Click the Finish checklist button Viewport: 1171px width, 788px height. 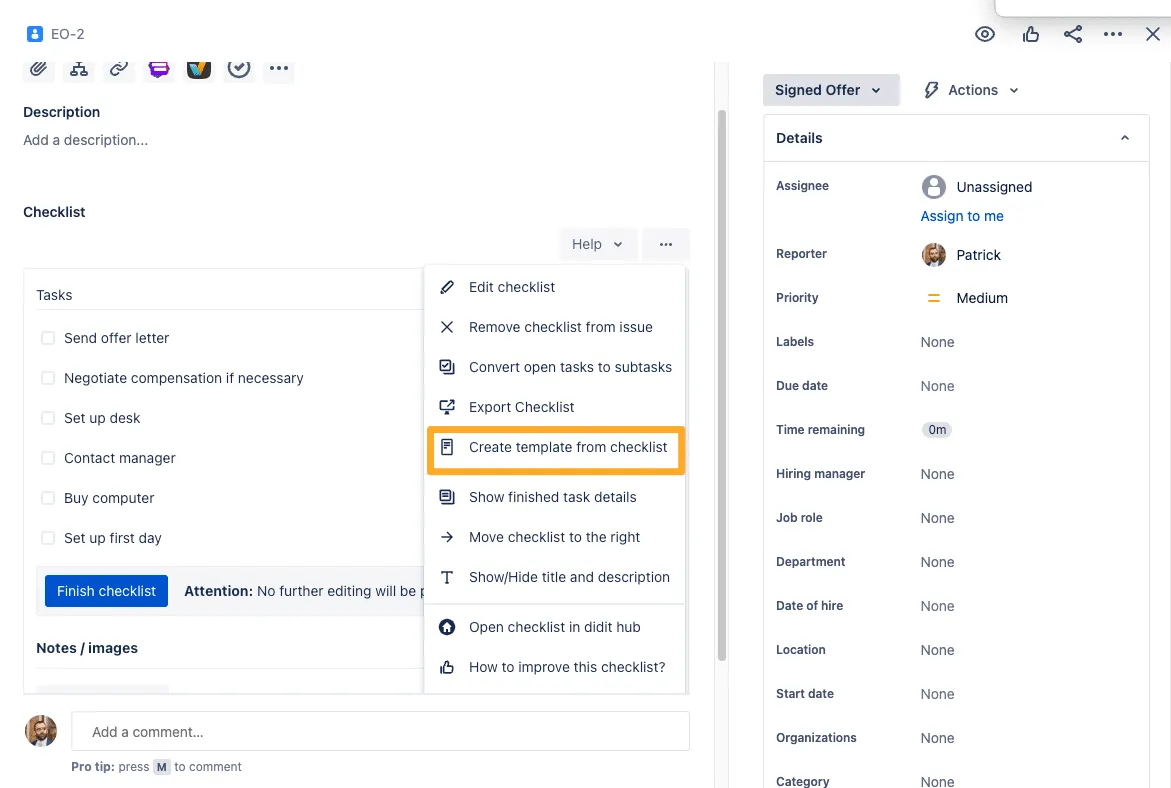pyautogui.click(x=106, y=591)
